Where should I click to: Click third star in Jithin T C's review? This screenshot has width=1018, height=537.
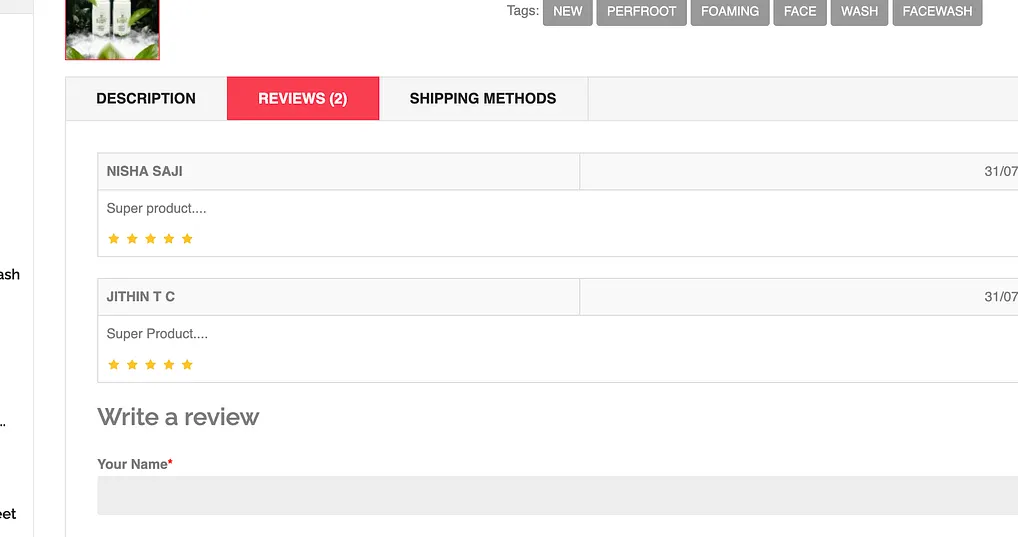click(150, 365)
